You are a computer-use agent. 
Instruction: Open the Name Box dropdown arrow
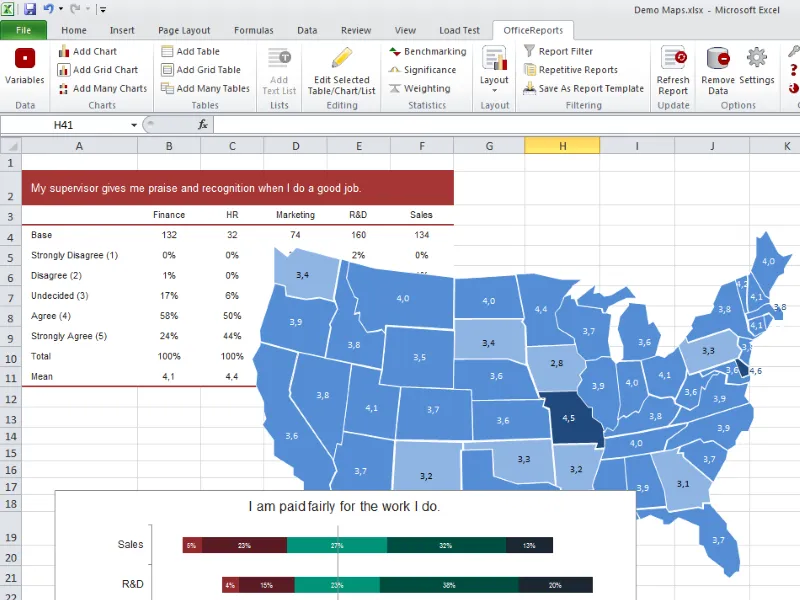134,125
